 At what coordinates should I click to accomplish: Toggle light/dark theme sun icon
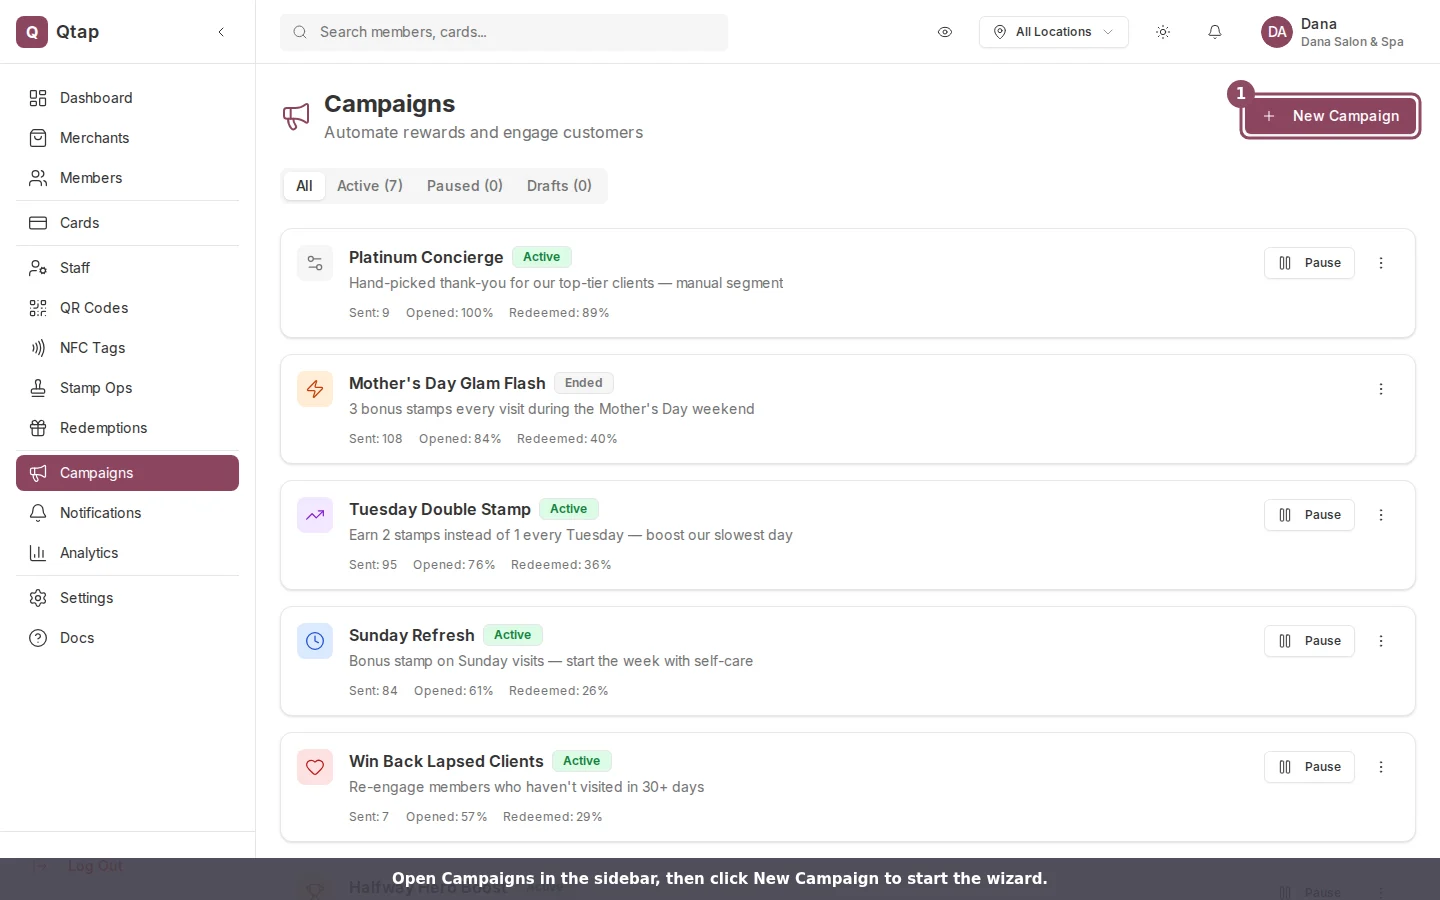click(x=1163, y=32)
